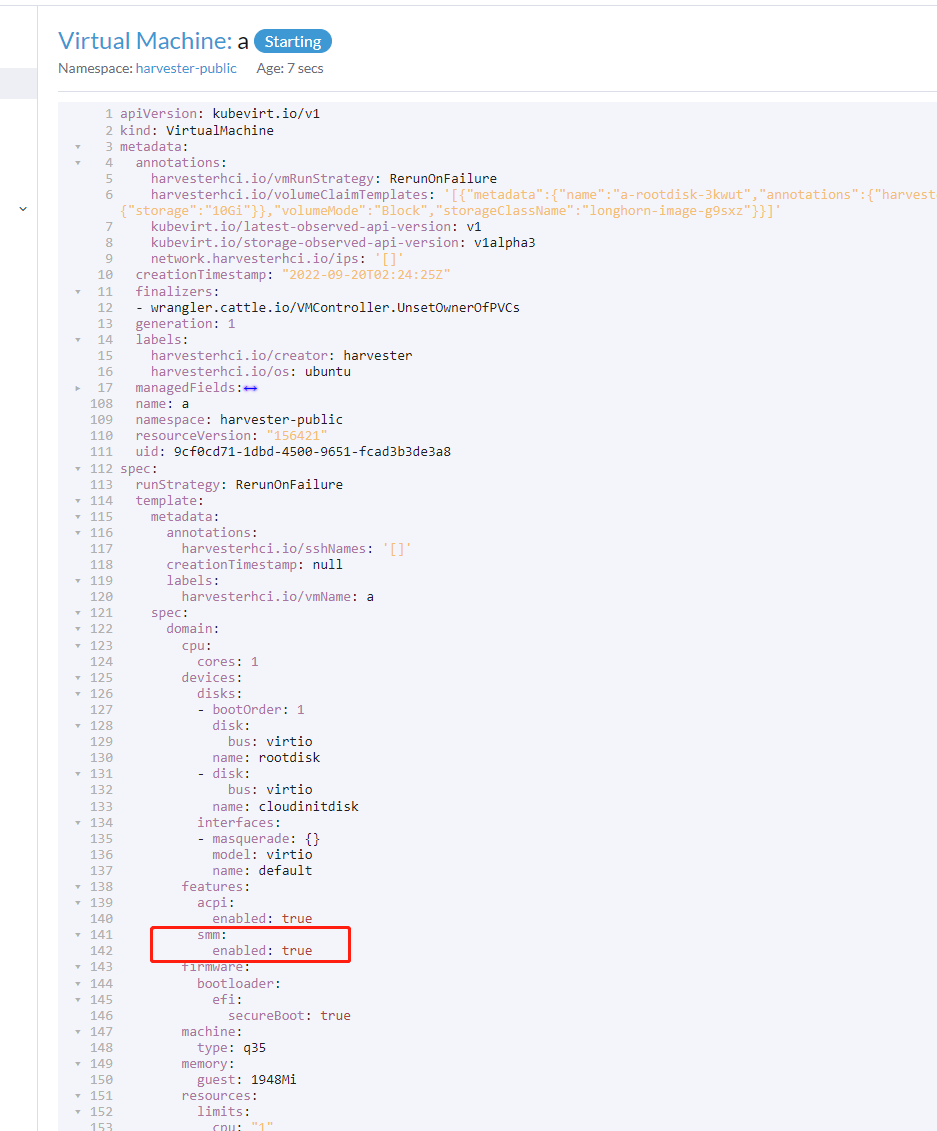Click the network.harvesterhci.io/ips line
The width and height of the screenshot is (937, 1131).
coord(278,258)
